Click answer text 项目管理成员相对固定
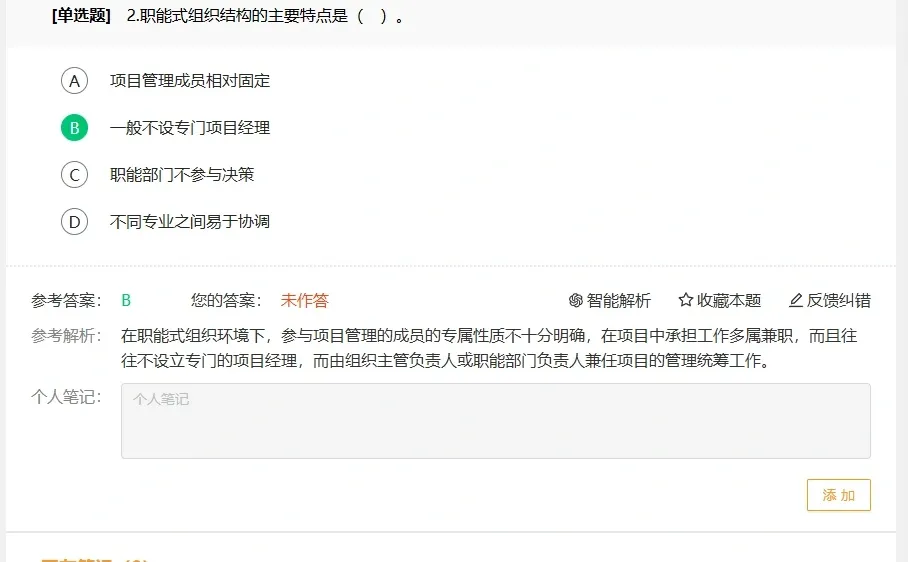 point(190,80)
